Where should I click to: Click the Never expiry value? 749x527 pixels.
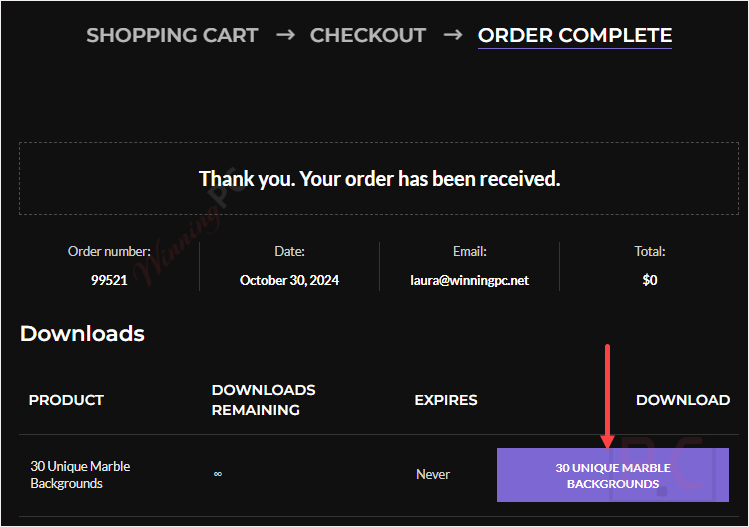433,474
